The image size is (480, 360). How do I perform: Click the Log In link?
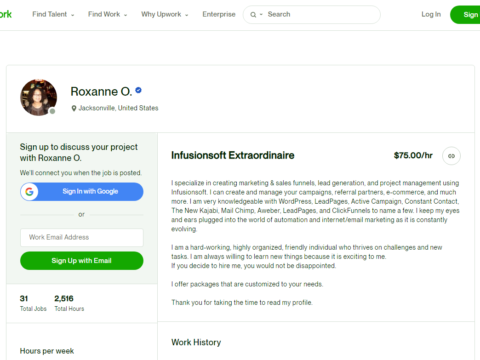431,14
